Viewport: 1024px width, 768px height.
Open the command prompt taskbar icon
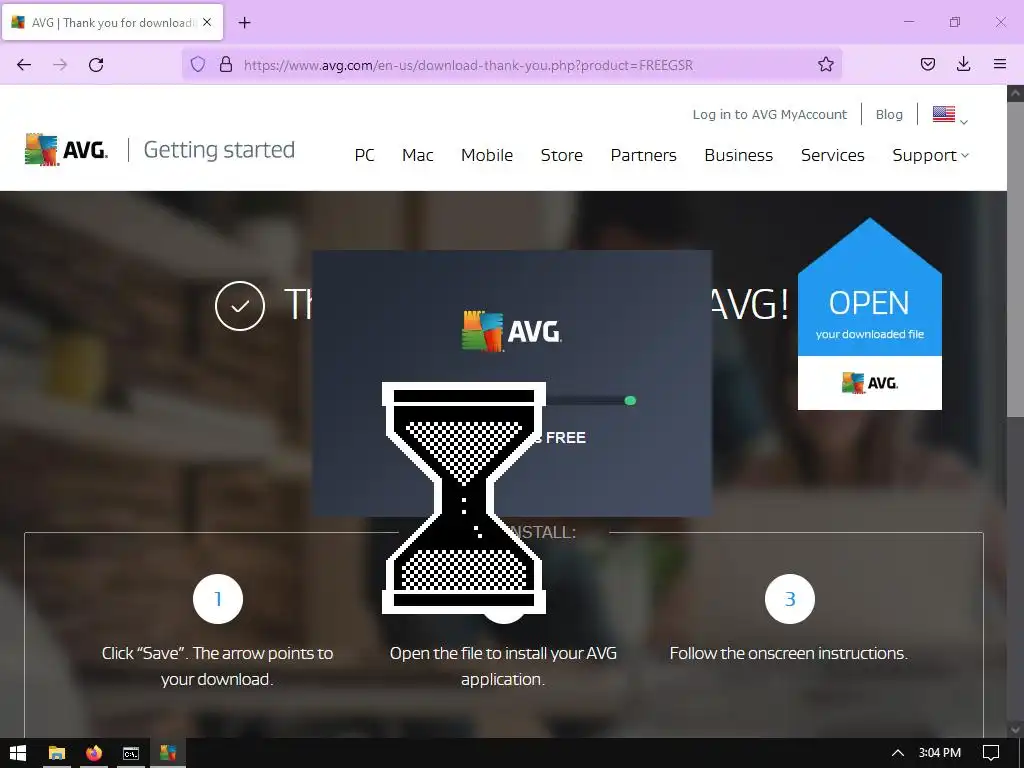click(131, 753)
